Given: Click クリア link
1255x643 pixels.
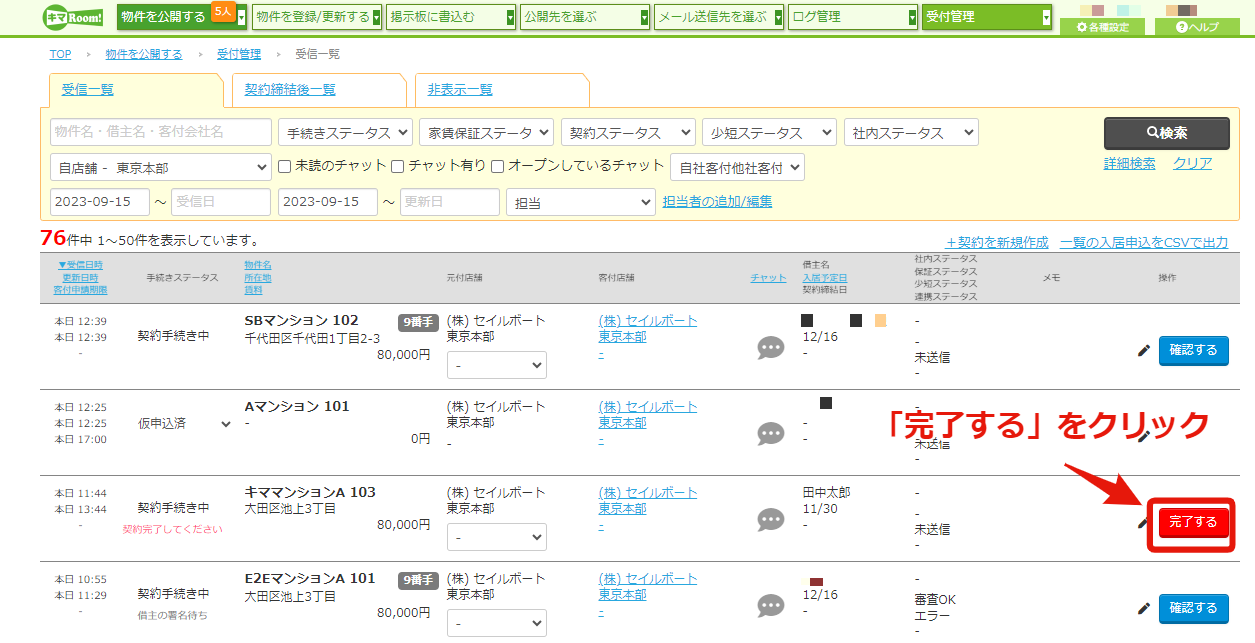Looking at the screenshot, I should coord(1192,164).
